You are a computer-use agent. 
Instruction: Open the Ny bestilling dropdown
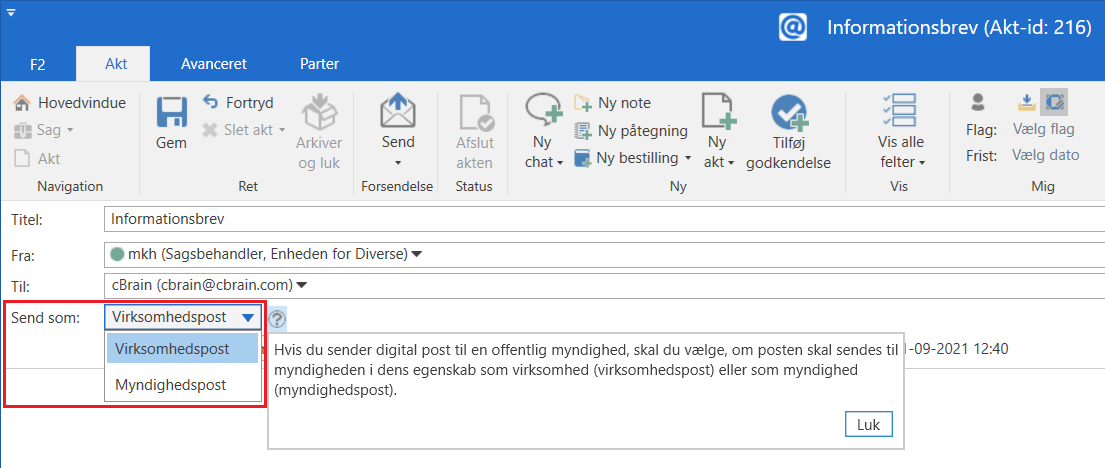point(688,158)
